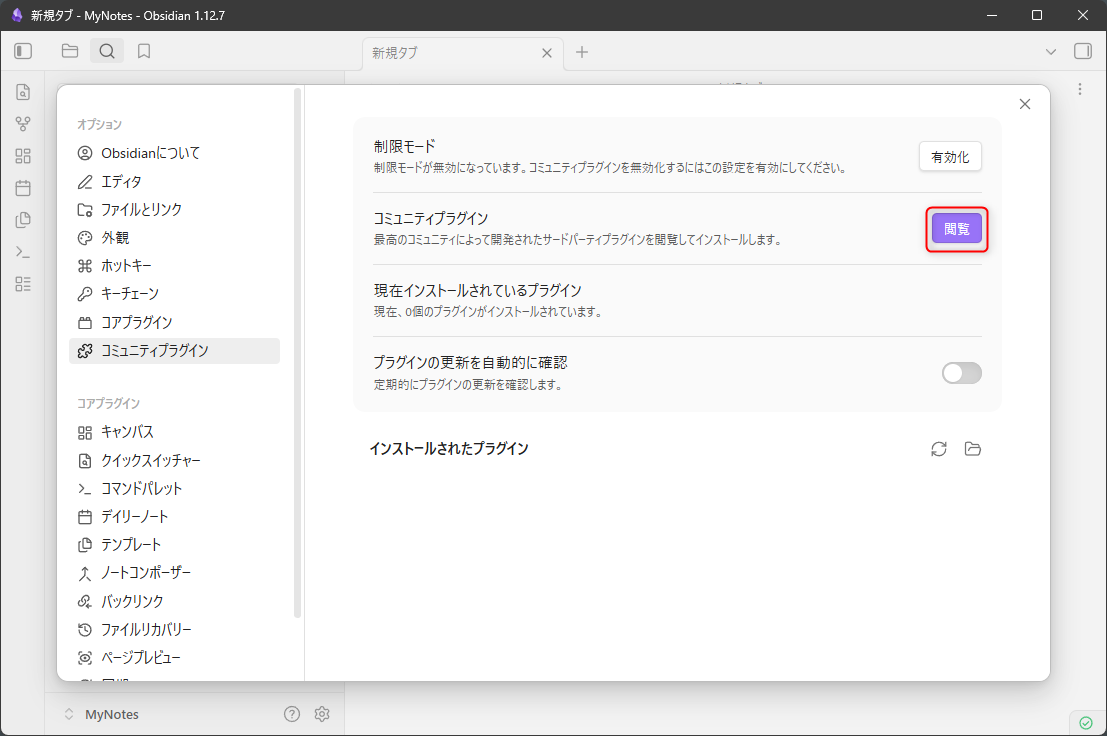Open Obsidianについて settings
The width and height of the screenshot is (1107, 736).
pyautogui.click(x=174, y=153)
